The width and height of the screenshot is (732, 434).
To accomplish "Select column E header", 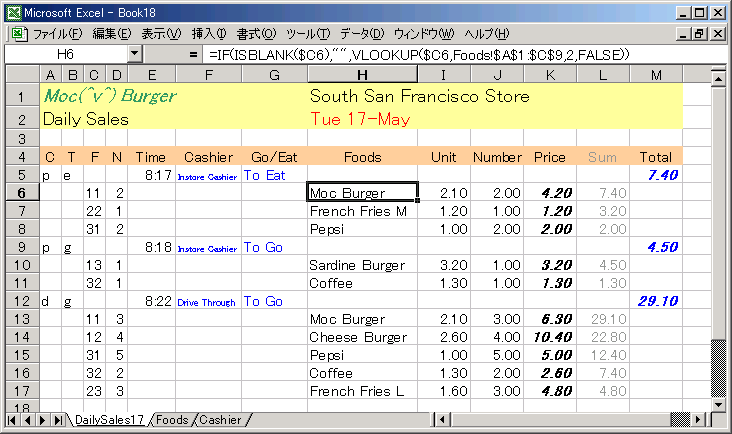I will 152,75.
